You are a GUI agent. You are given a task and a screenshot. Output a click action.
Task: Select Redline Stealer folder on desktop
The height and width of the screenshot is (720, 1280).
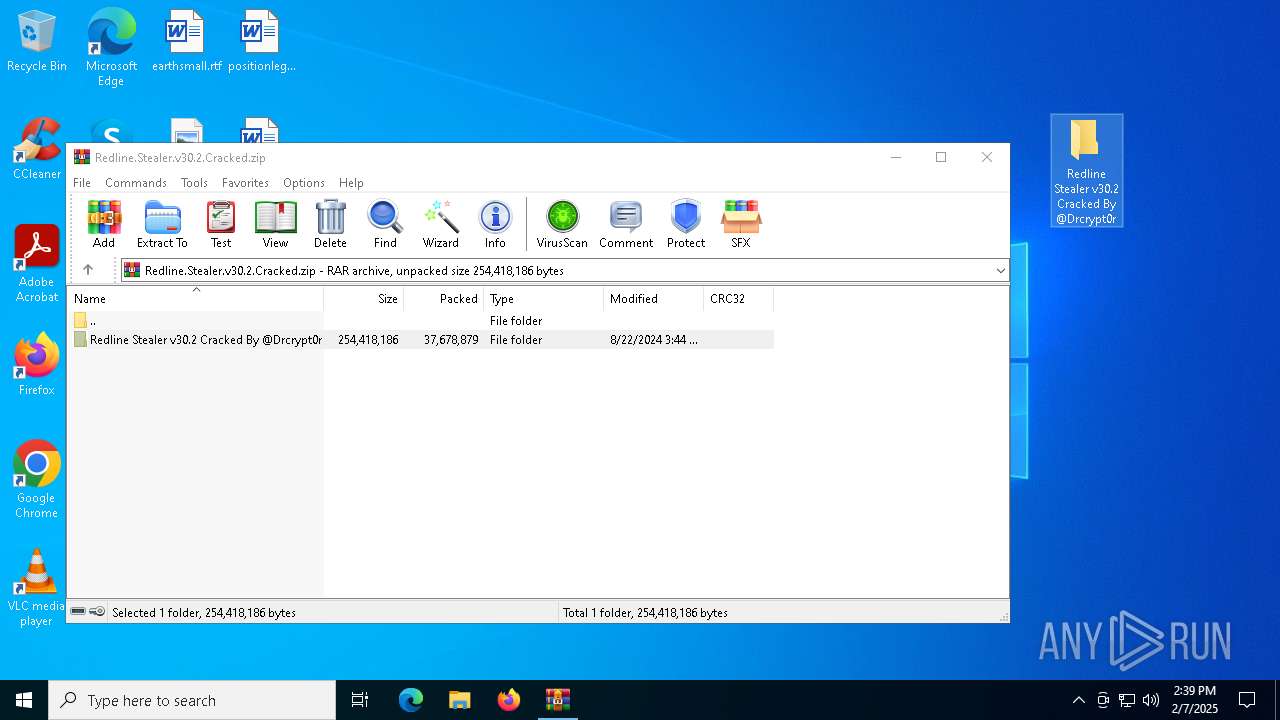pyautogui.click(x=1086, y=171)
